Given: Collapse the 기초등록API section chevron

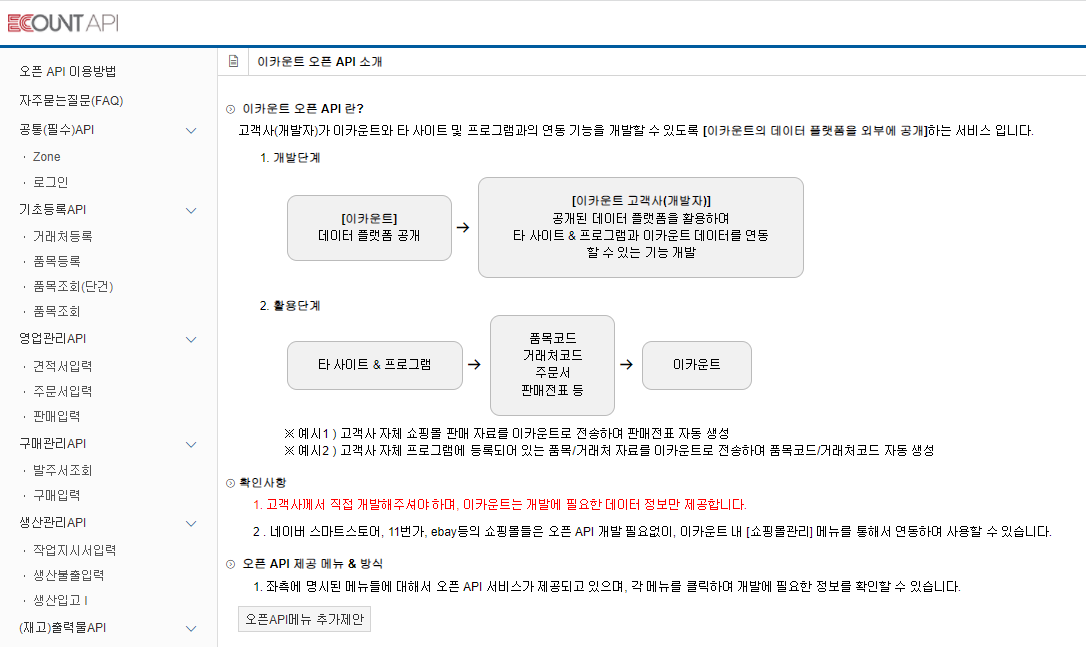Looking at the screenshot, I should coord(191,210).
